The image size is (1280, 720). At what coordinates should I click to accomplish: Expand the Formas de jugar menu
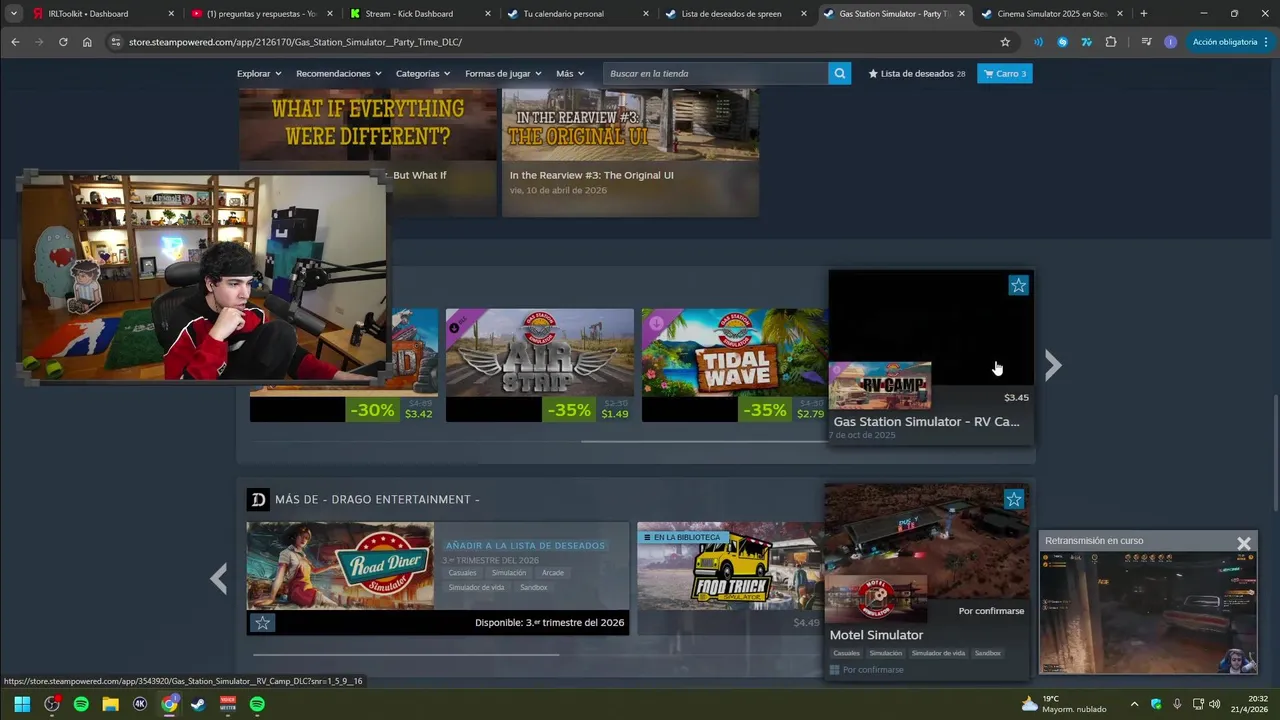[503, 73]
